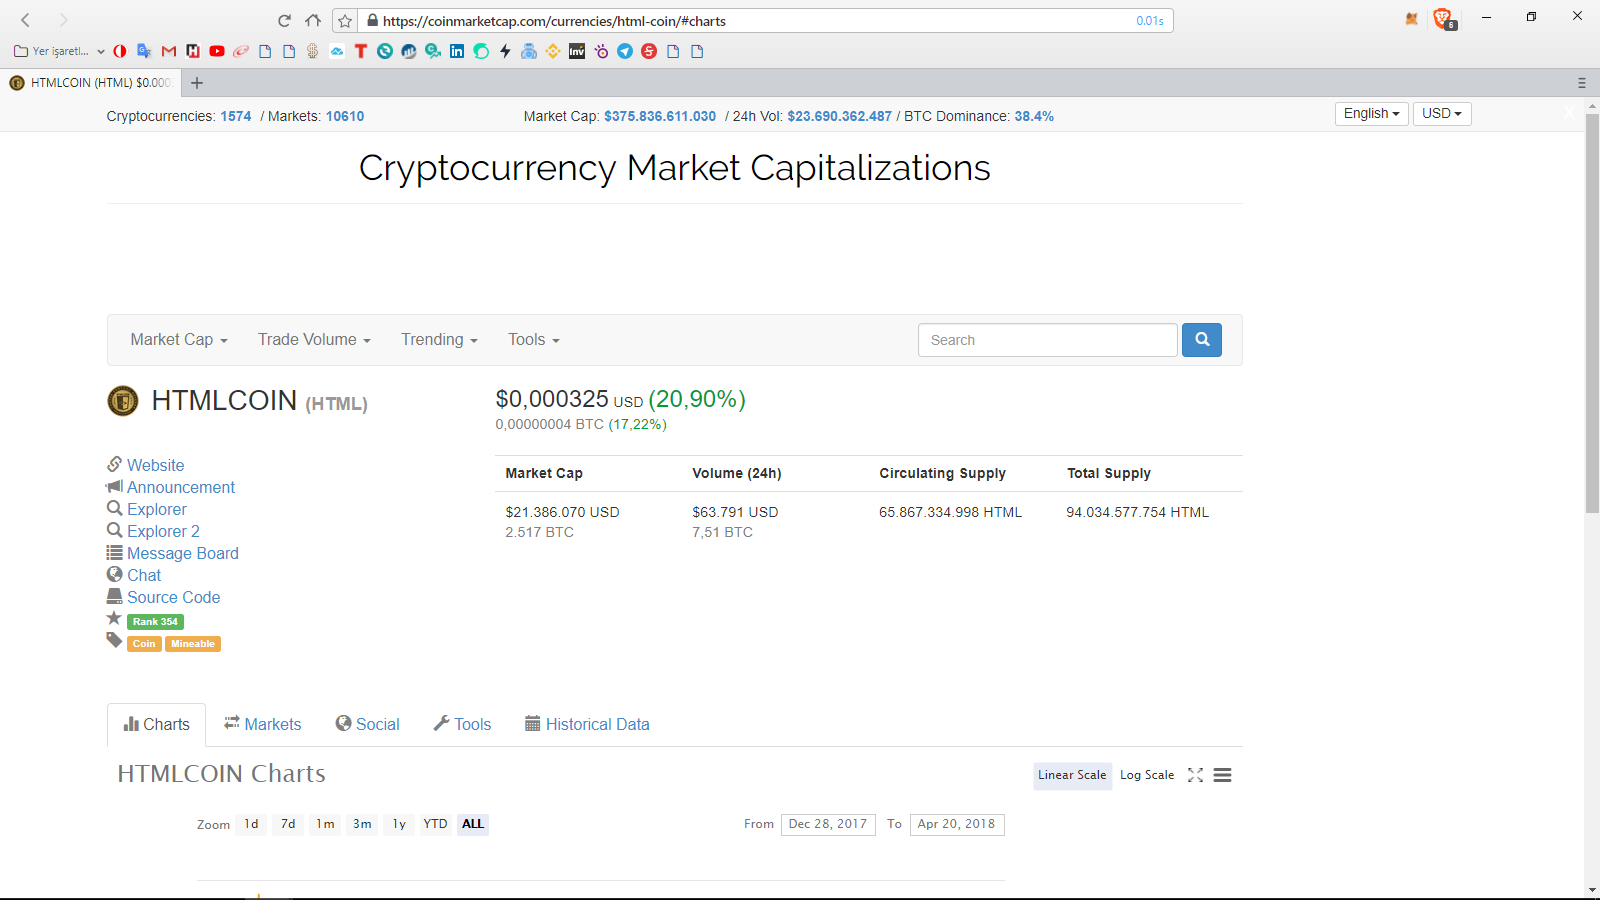Open the YouTube bookmark icon
1600x900 pixels.
click(x=217, y=51)
